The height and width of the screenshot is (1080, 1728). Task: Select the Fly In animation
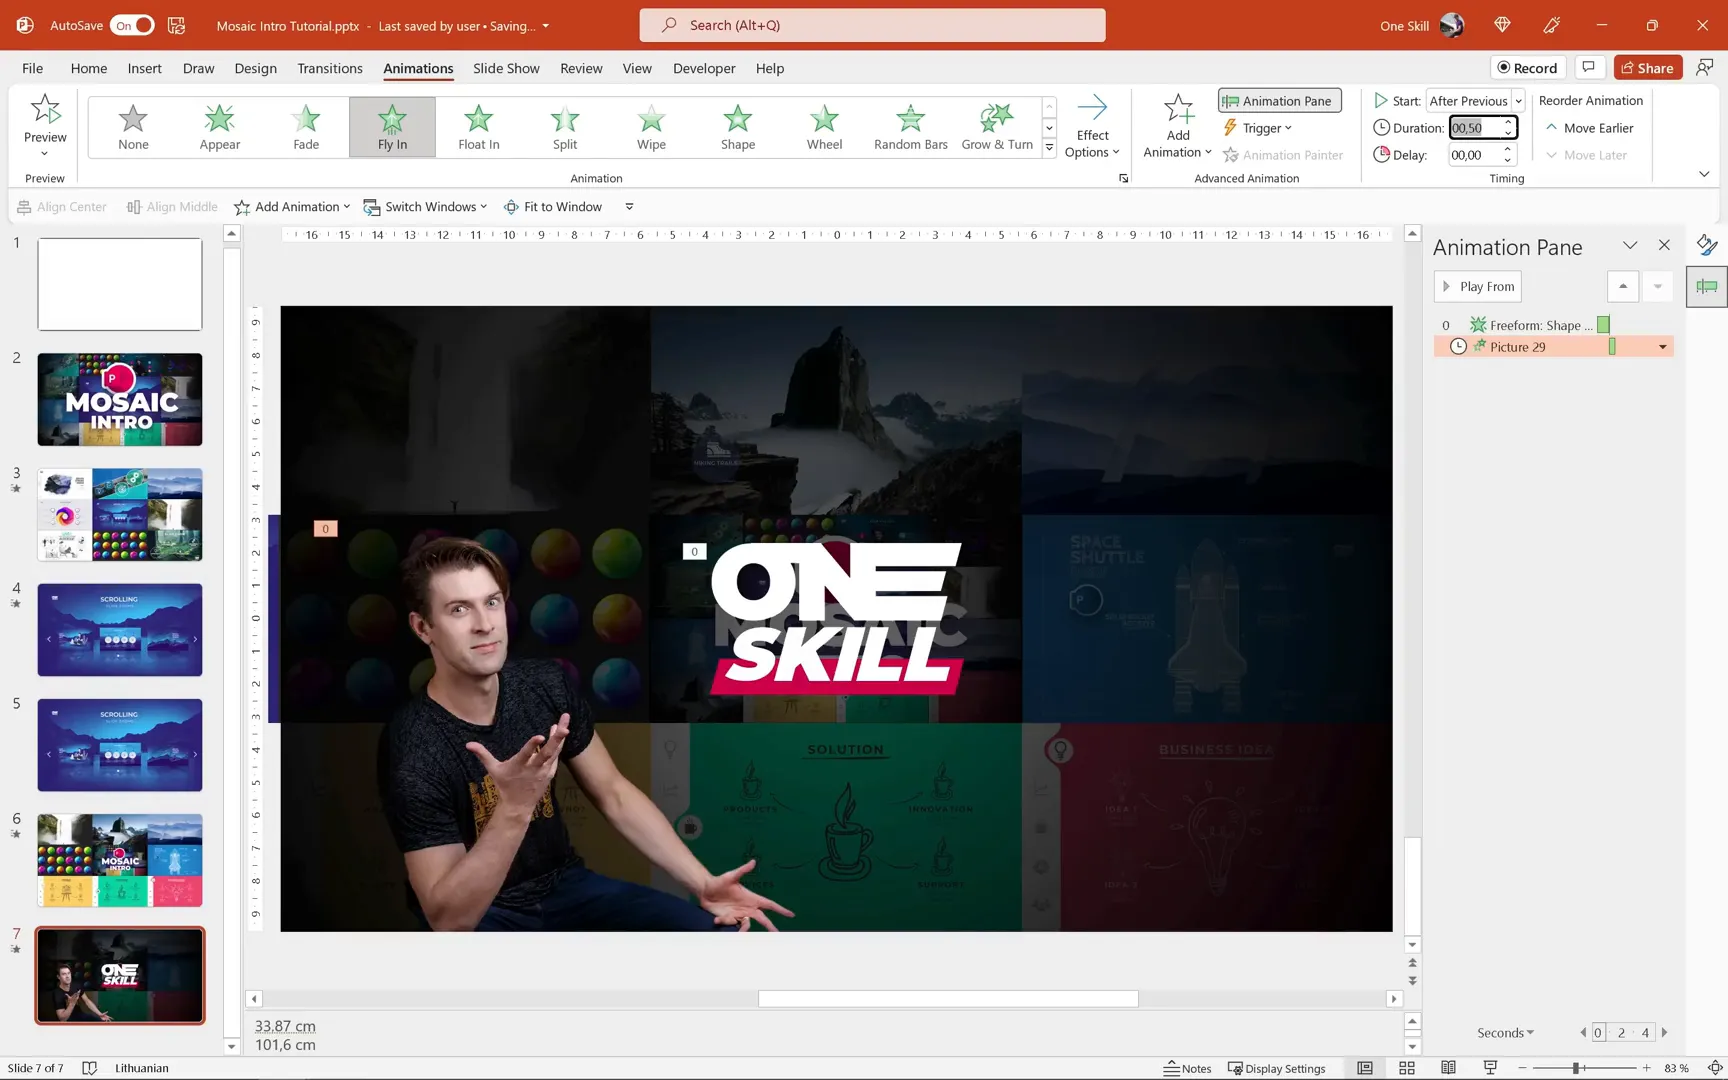[x=392, y=127]
